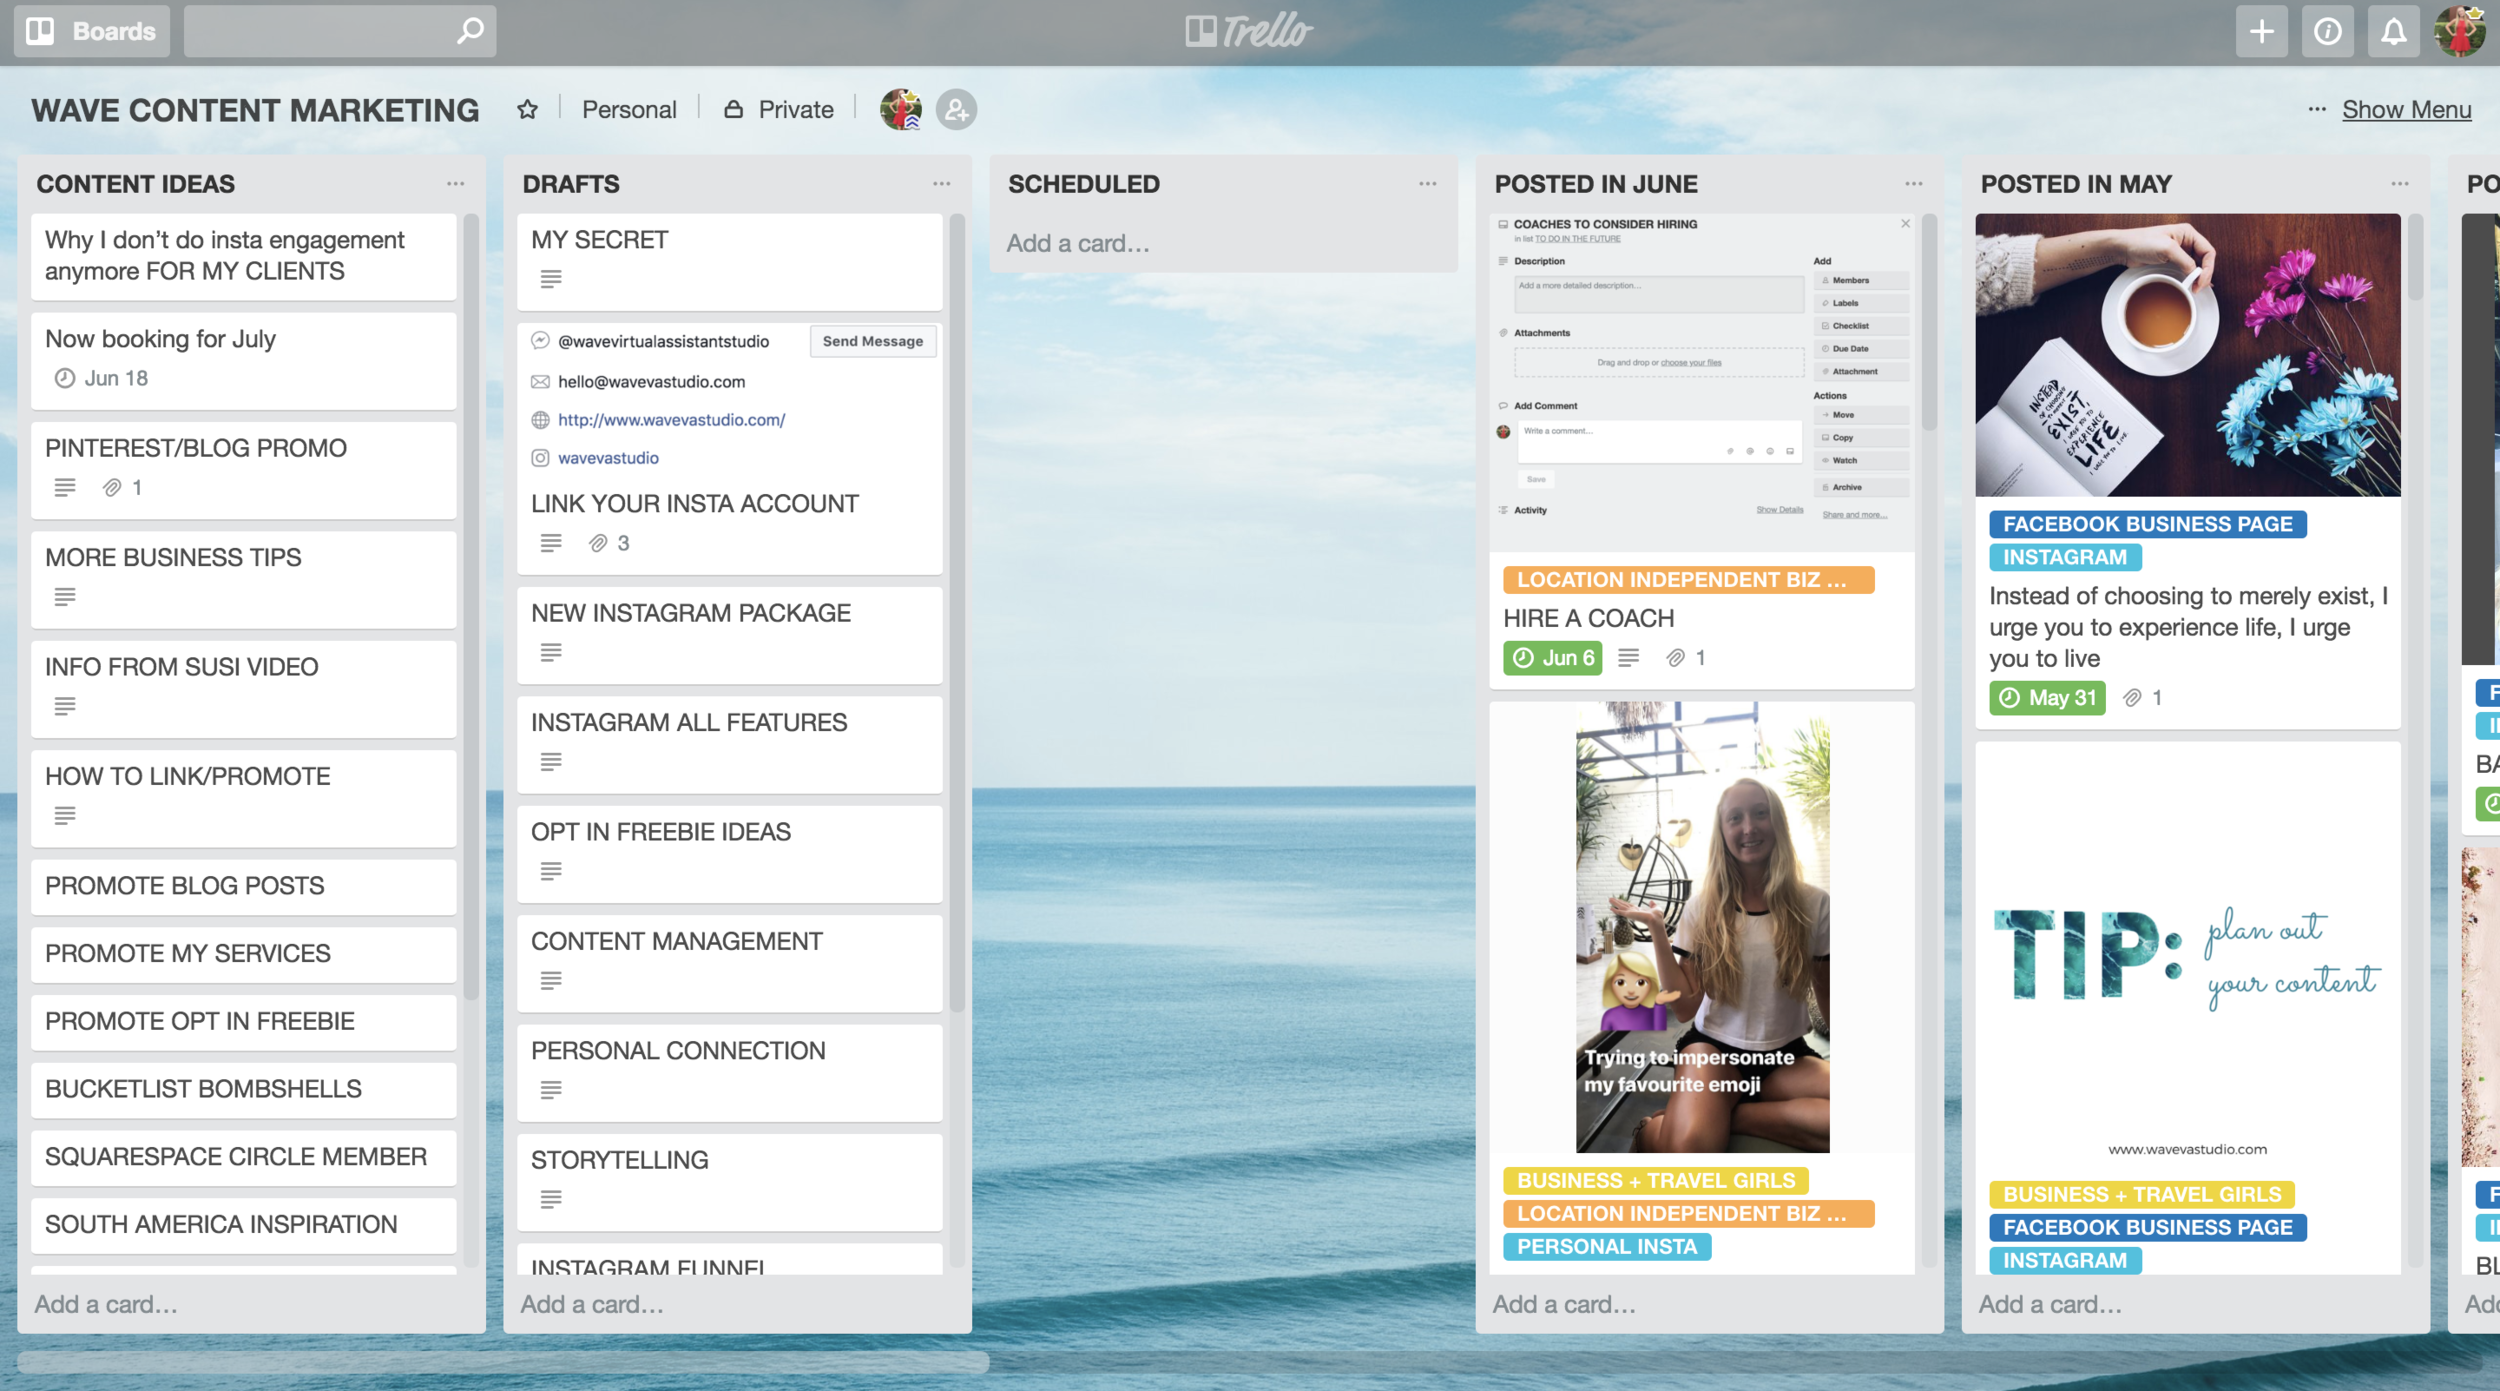Click attachment icon on PINTEREST/BLOG PROMO card
The width and height of the screenshot is (2500, 1391).
pyautogui.click(x=112, y=488)
